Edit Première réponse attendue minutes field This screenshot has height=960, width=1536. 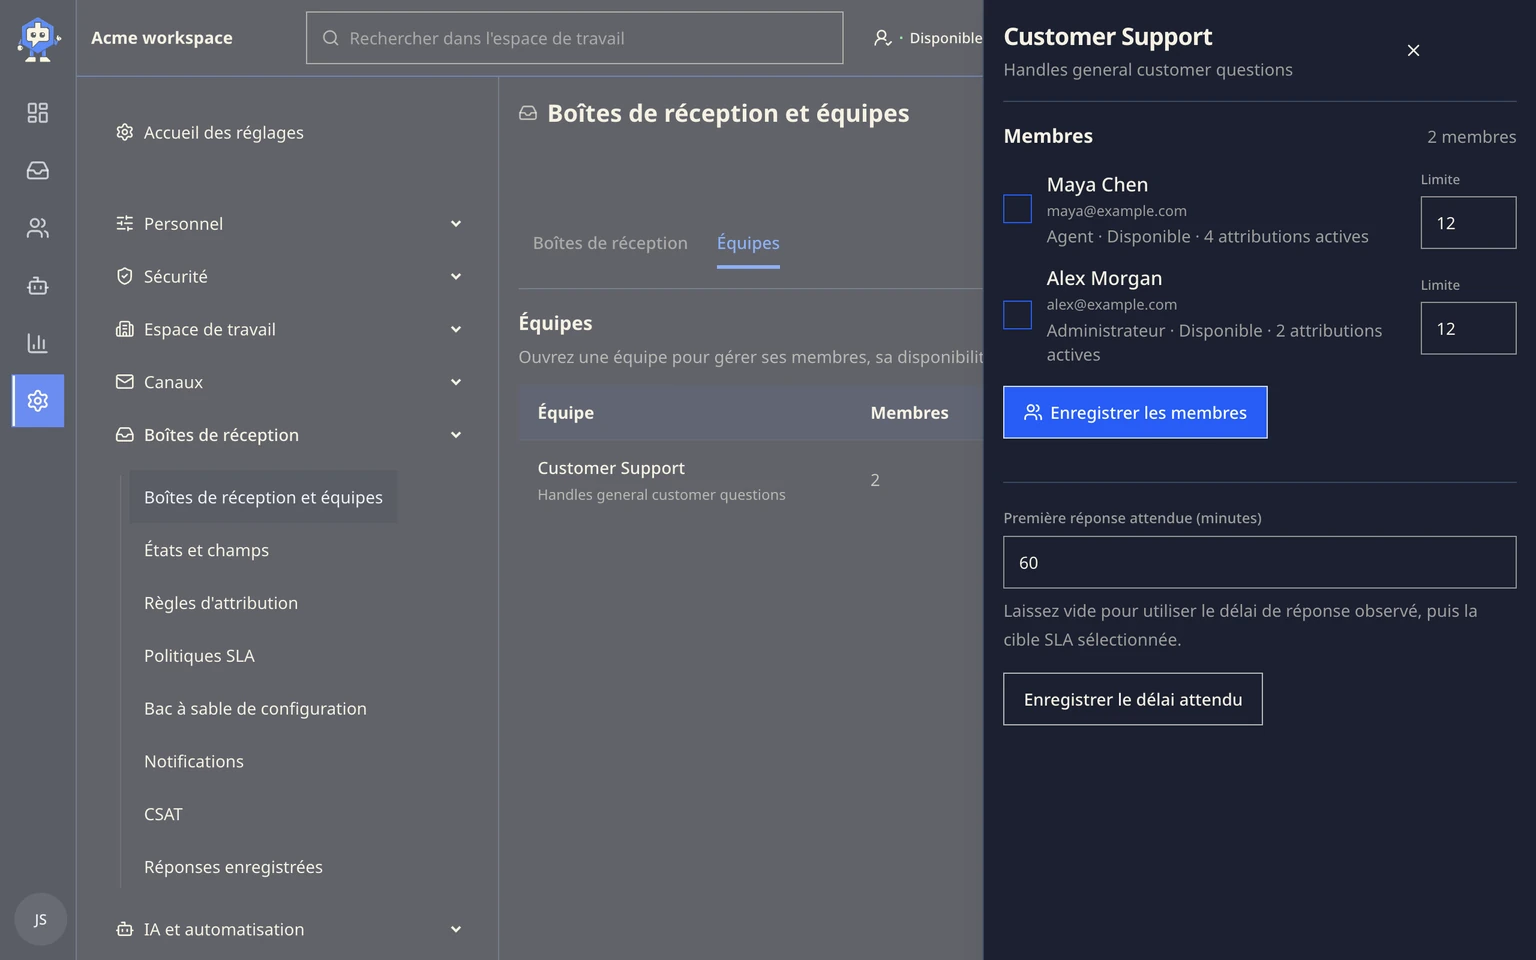click(1259, 562)
